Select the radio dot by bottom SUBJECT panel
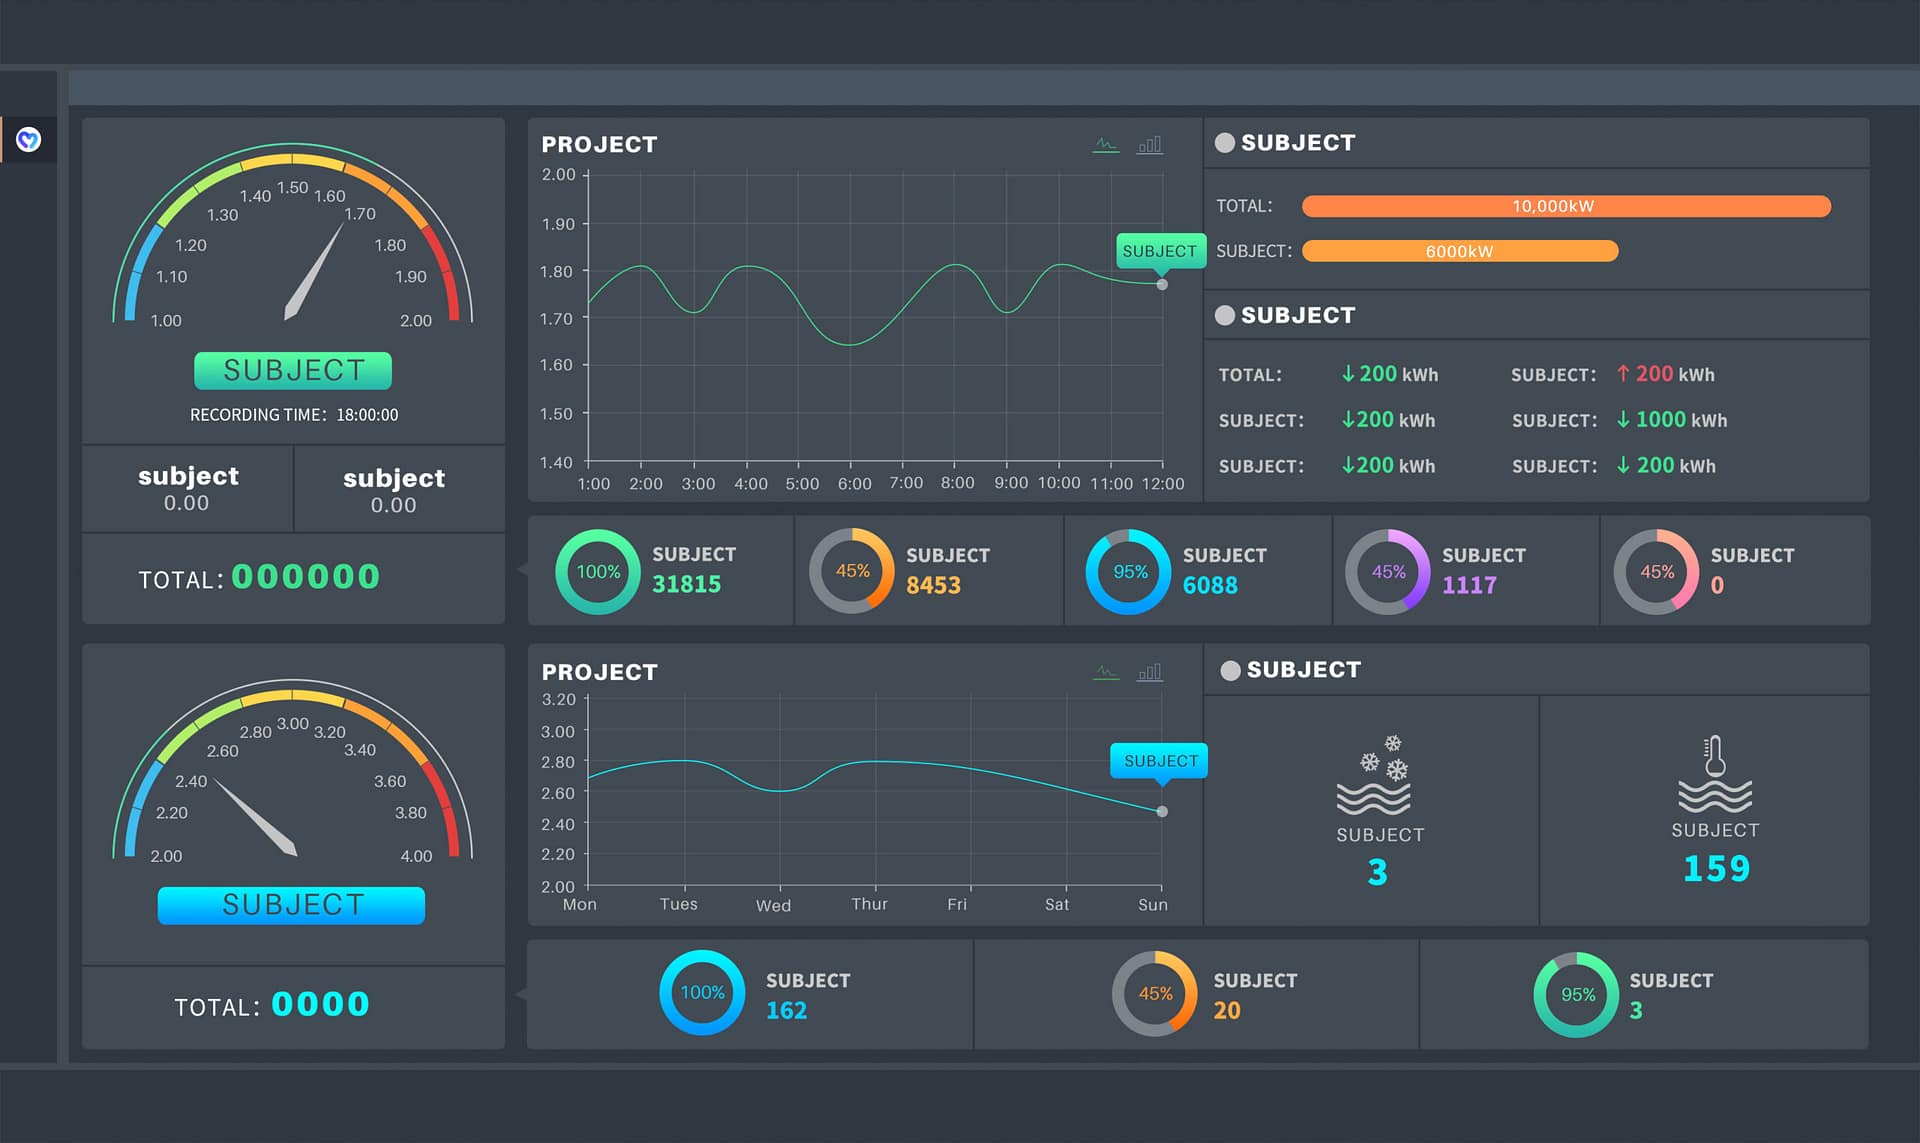The width and height of the screenshot is (1920, 1143). point(1230,670)
